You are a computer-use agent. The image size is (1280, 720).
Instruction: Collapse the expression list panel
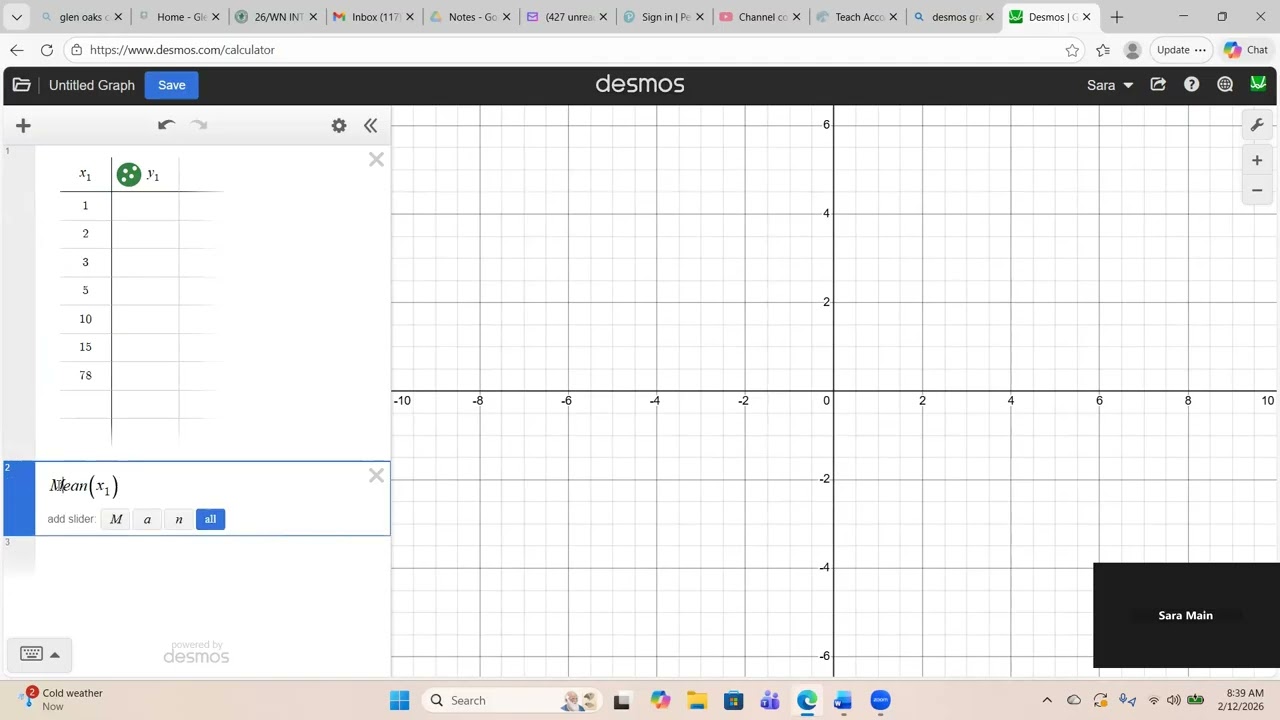pyautogui.click(x=370, y=125)
